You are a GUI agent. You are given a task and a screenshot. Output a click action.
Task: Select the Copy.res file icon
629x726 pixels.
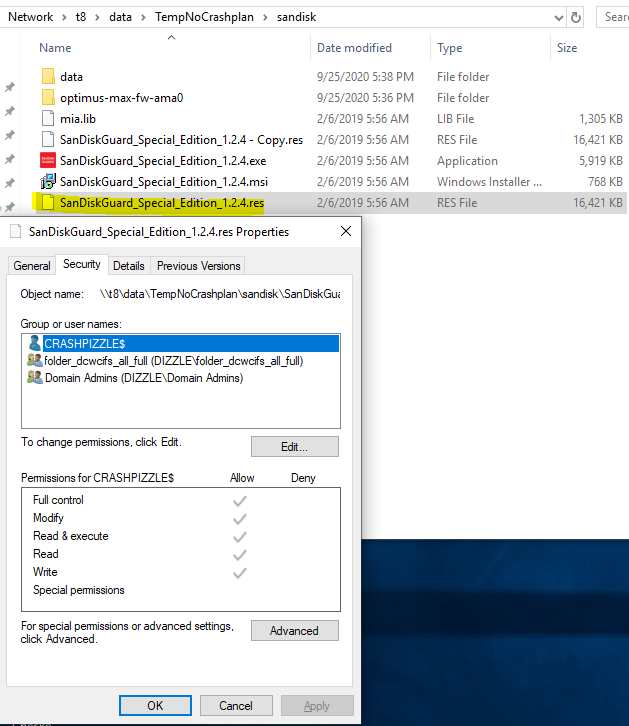[x=48, y=139]
